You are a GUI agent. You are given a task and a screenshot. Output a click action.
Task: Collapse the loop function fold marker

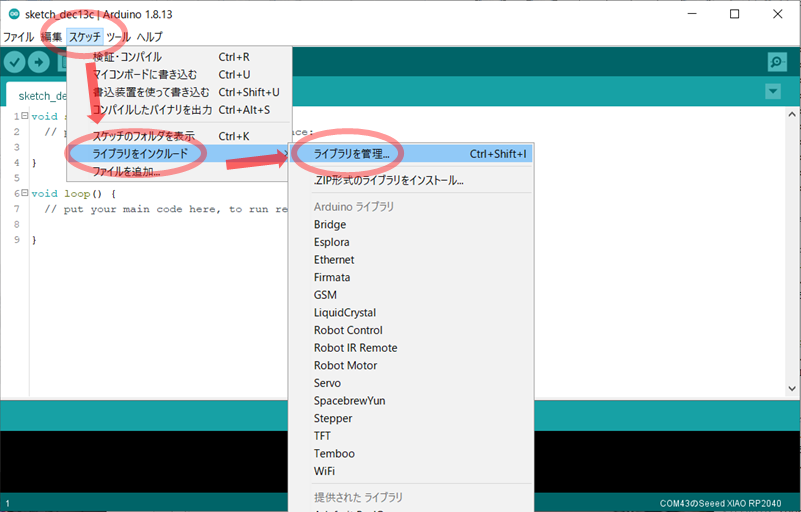[x=25, y=193]
